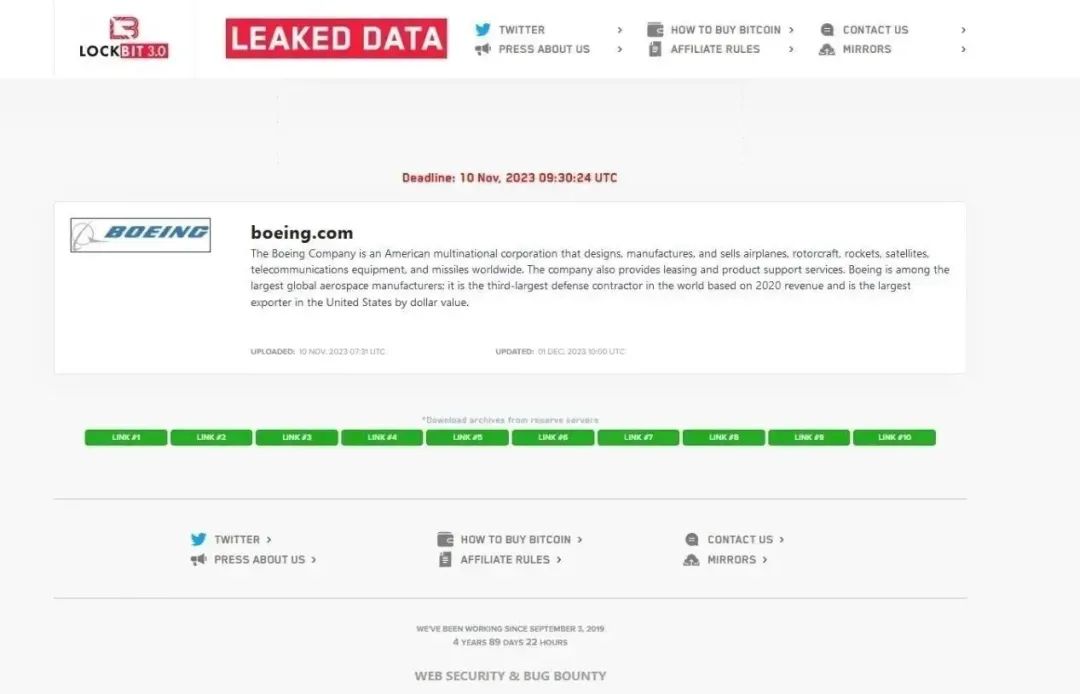Click the Twitter bird icon in header
The image size is (1080, 694).
[x=483, y=30]
